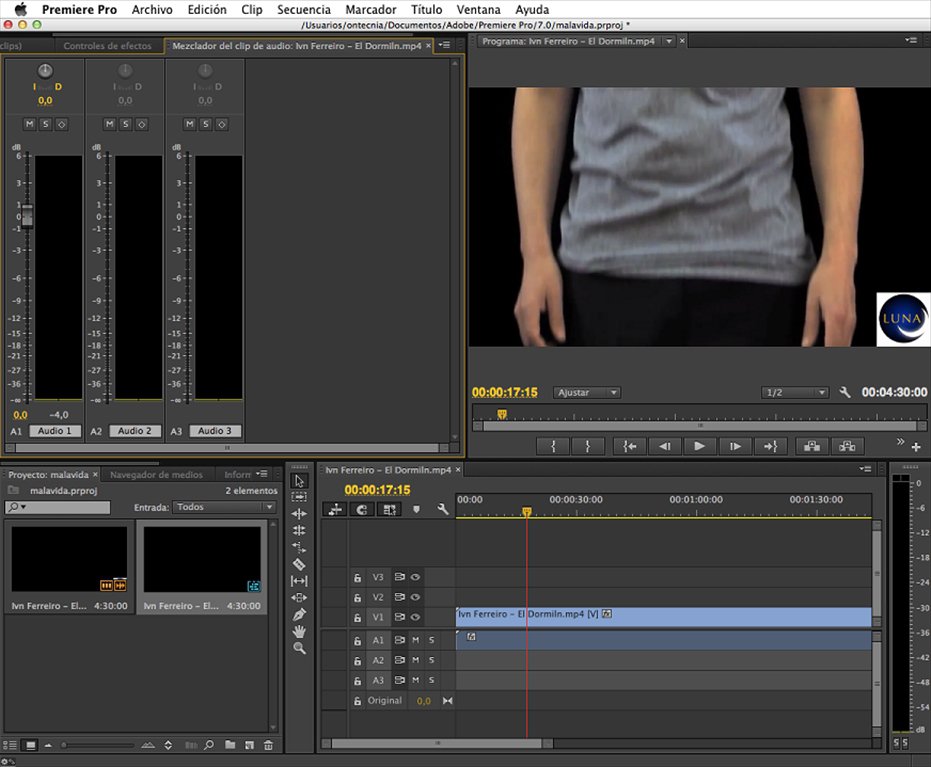Activate the Zoom tool magnifier
The height and width of the screenshot is (767, 931).
pos(299,649)
